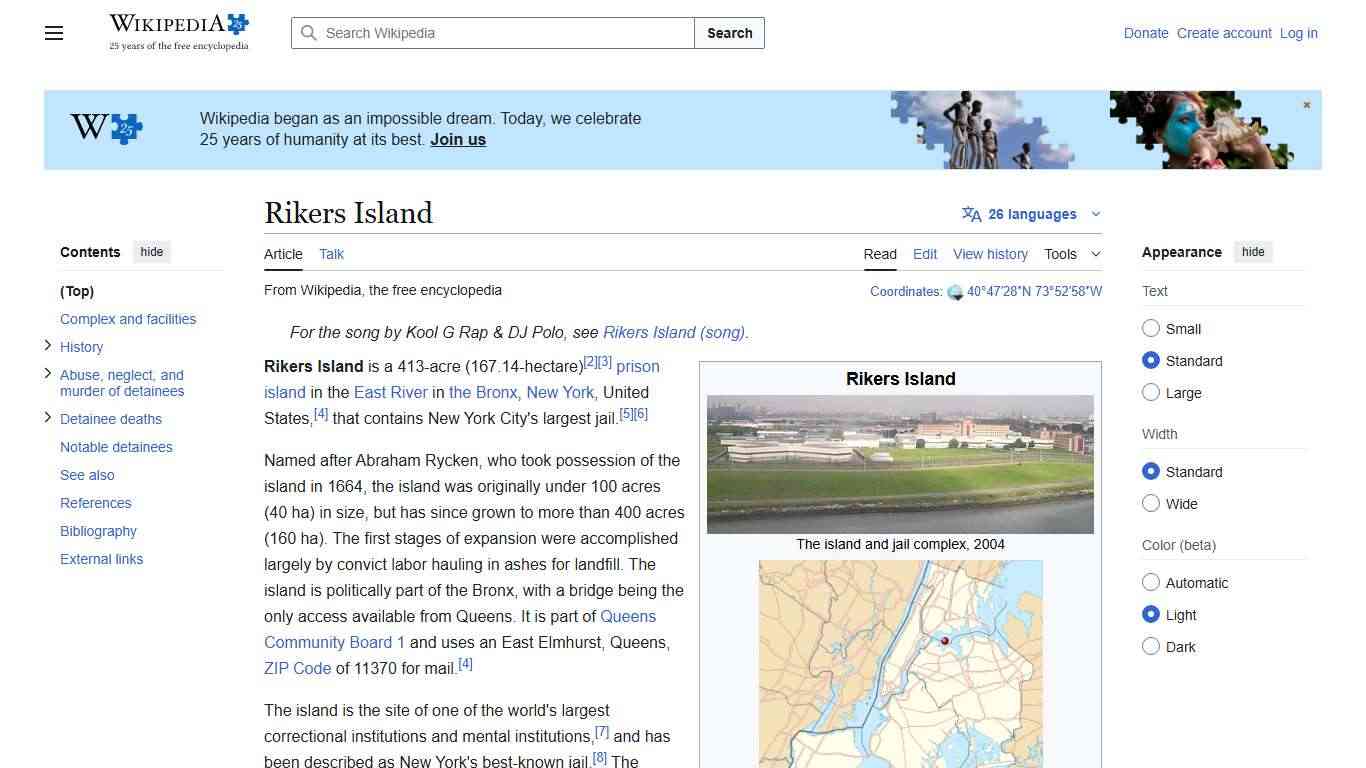The width and height of the screenshot is (1366, 768).
Task: Open the main hamburger menu
Action: (53, 33)
